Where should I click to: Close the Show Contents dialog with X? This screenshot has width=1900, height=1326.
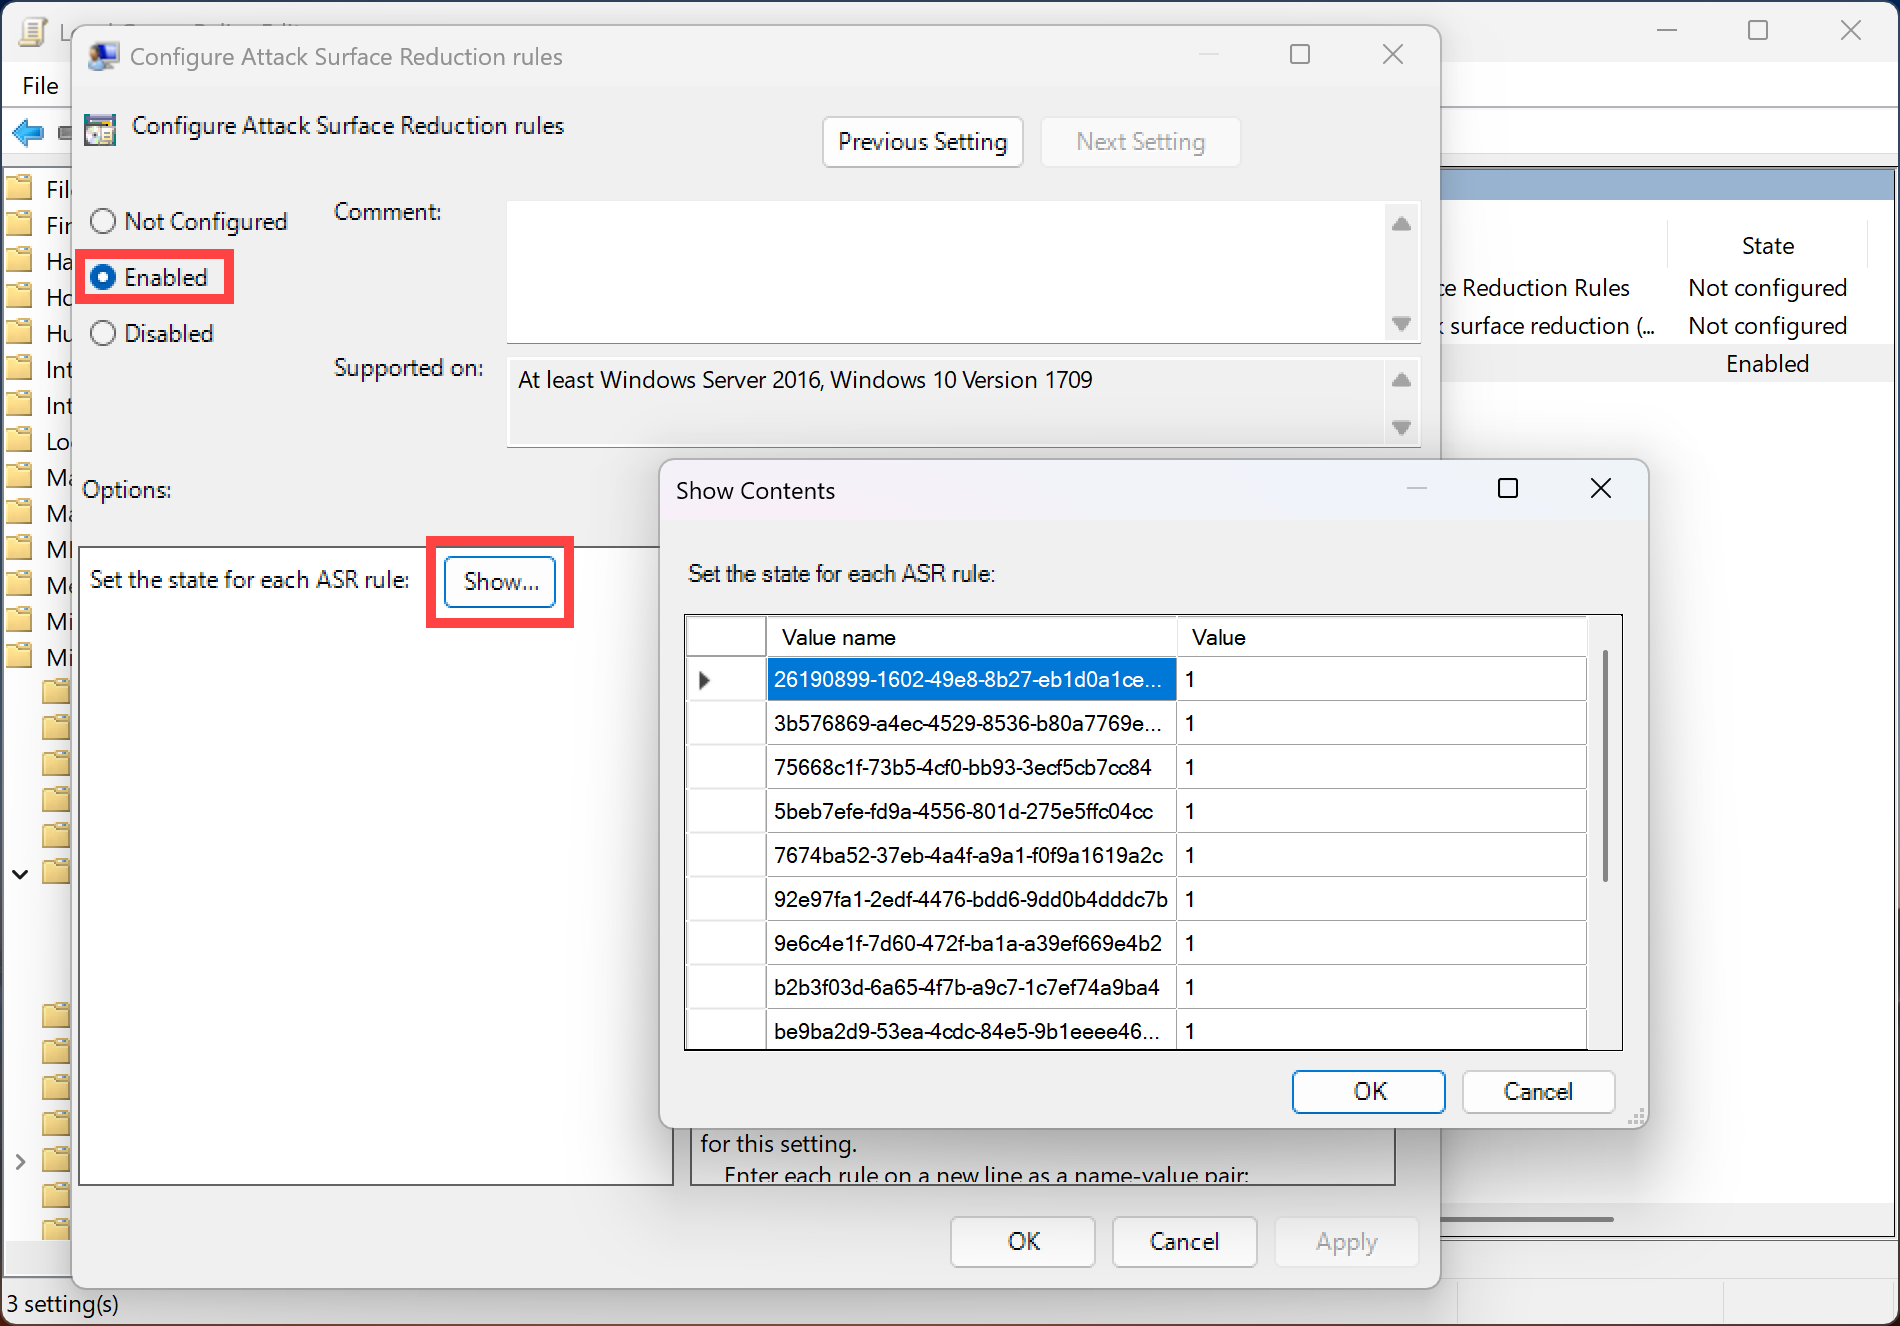pos(1600,488)
